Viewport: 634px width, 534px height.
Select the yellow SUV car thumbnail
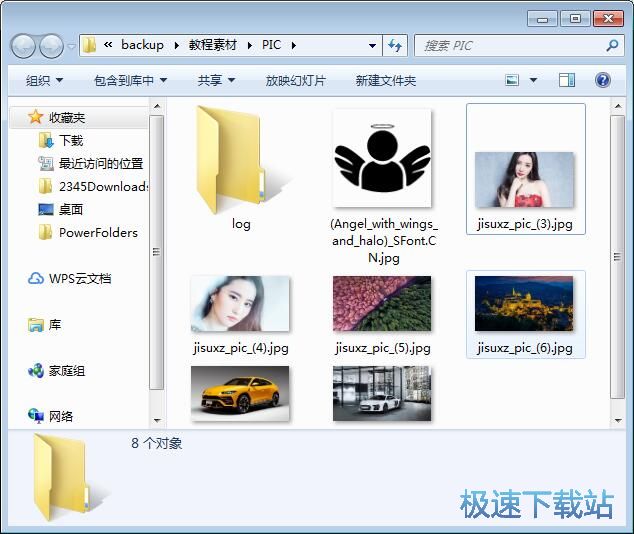pos(240,394)
